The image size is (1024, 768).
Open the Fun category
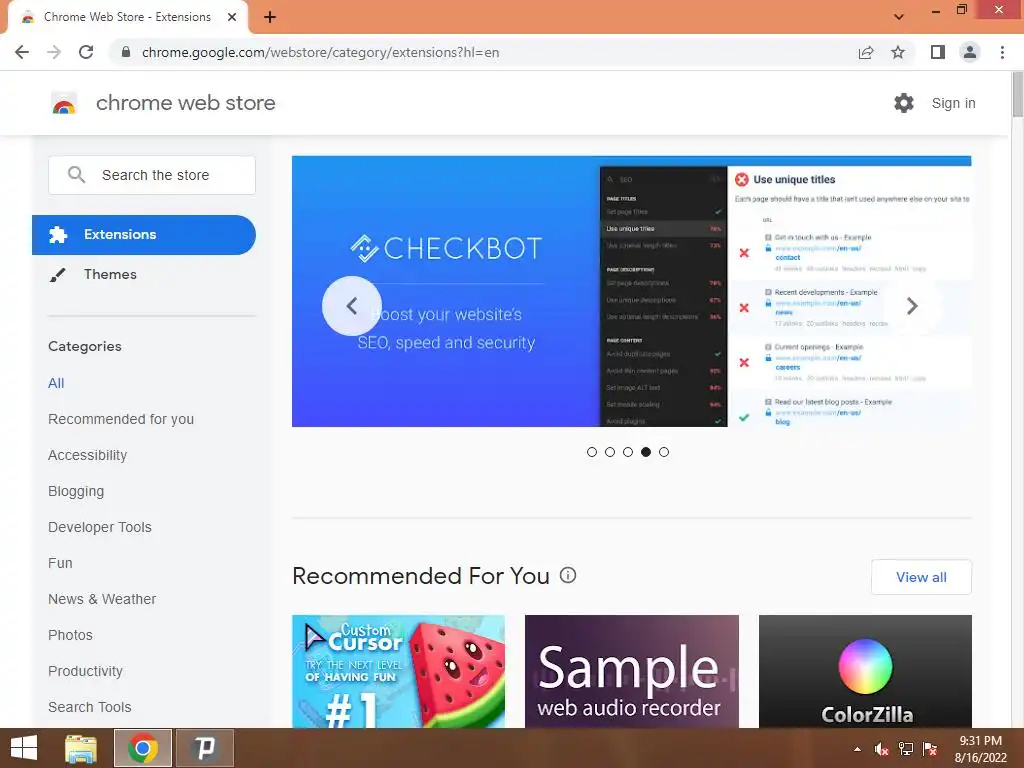tap(60, 563)
